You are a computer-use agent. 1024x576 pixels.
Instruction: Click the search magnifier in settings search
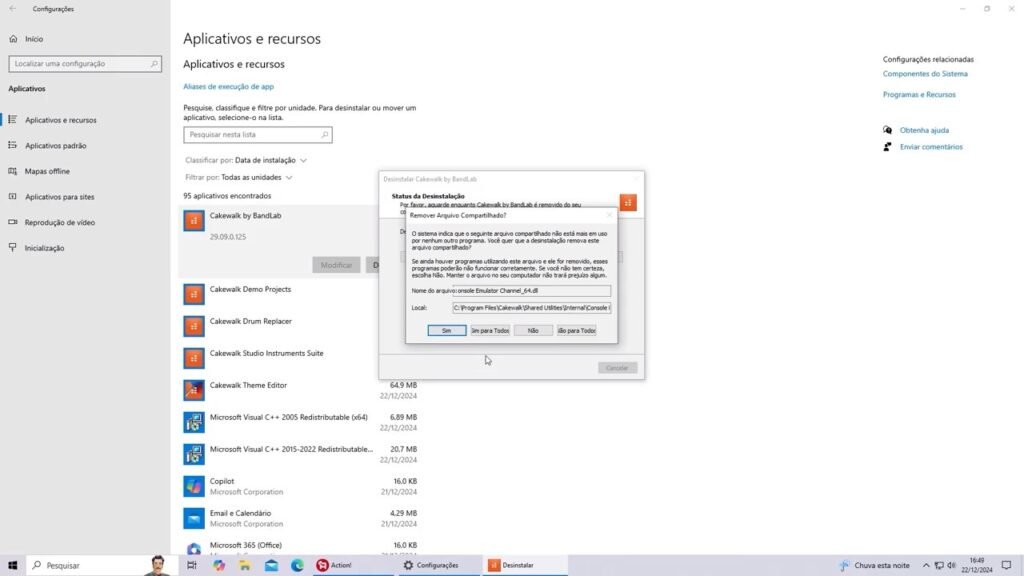coord(154,64)
